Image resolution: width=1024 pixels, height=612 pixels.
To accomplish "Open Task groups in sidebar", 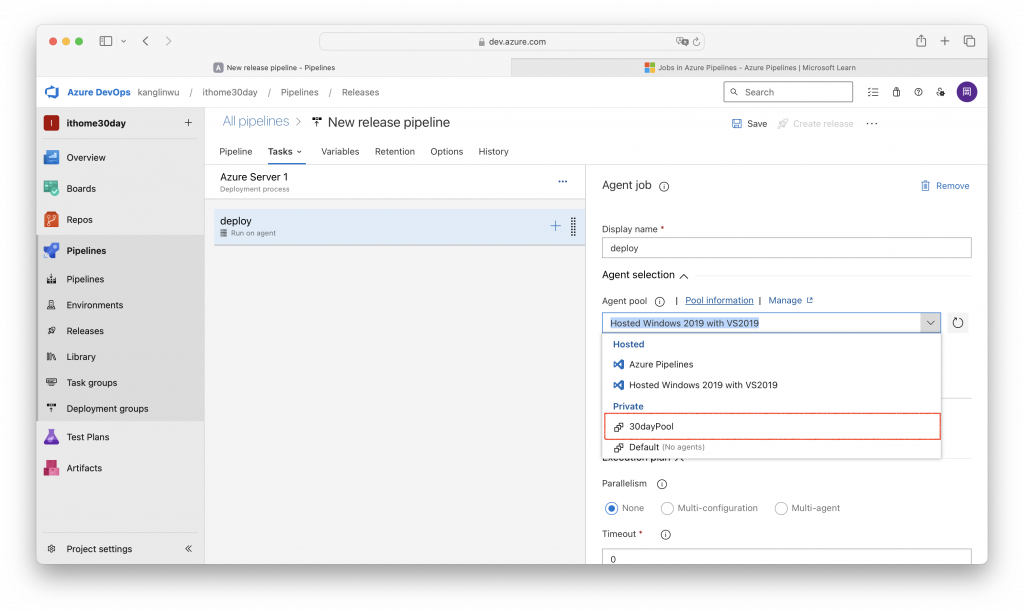I will pos(91,383).
